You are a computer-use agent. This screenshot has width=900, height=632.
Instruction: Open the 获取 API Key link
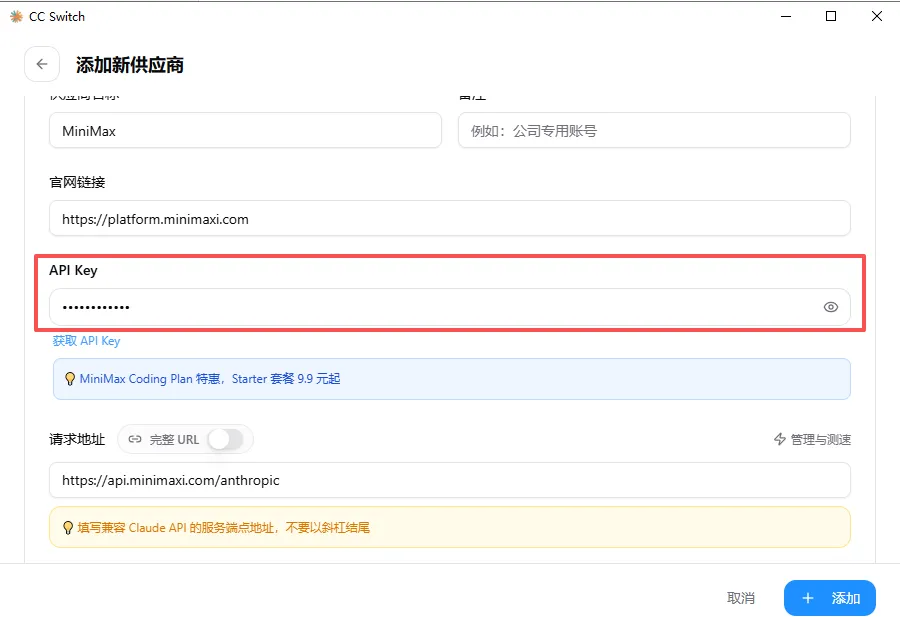click(86, 341)
